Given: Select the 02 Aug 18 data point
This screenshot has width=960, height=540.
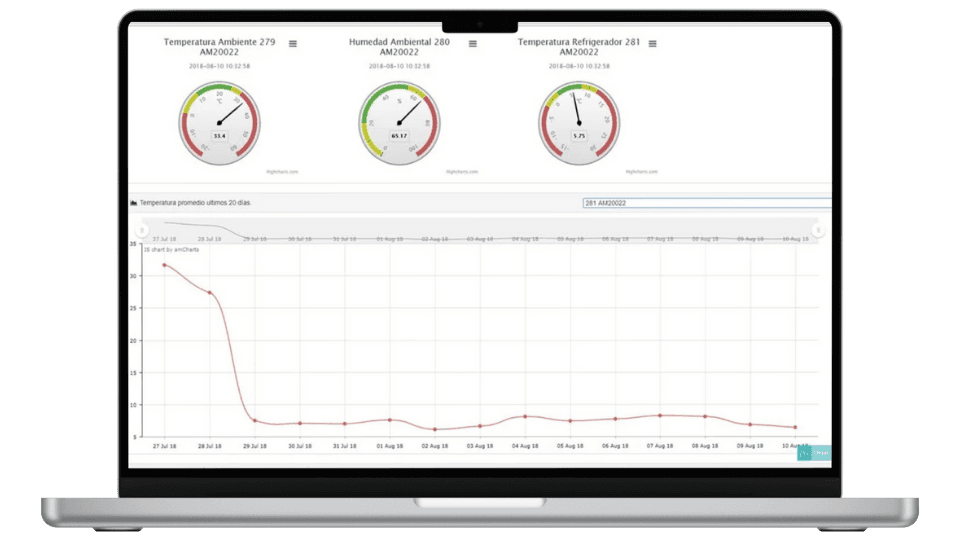Looking at the screenshot, I should [x=435, y=429].
